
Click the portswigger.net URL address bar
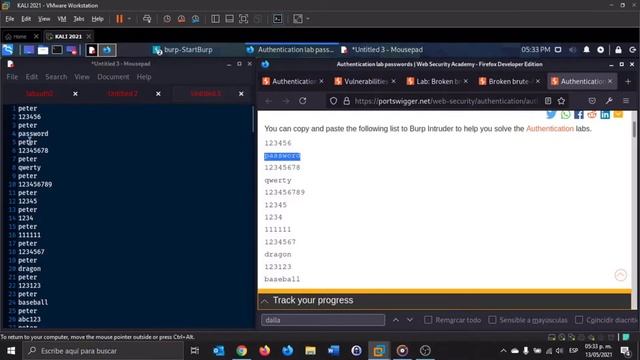[x=445, y=101]
